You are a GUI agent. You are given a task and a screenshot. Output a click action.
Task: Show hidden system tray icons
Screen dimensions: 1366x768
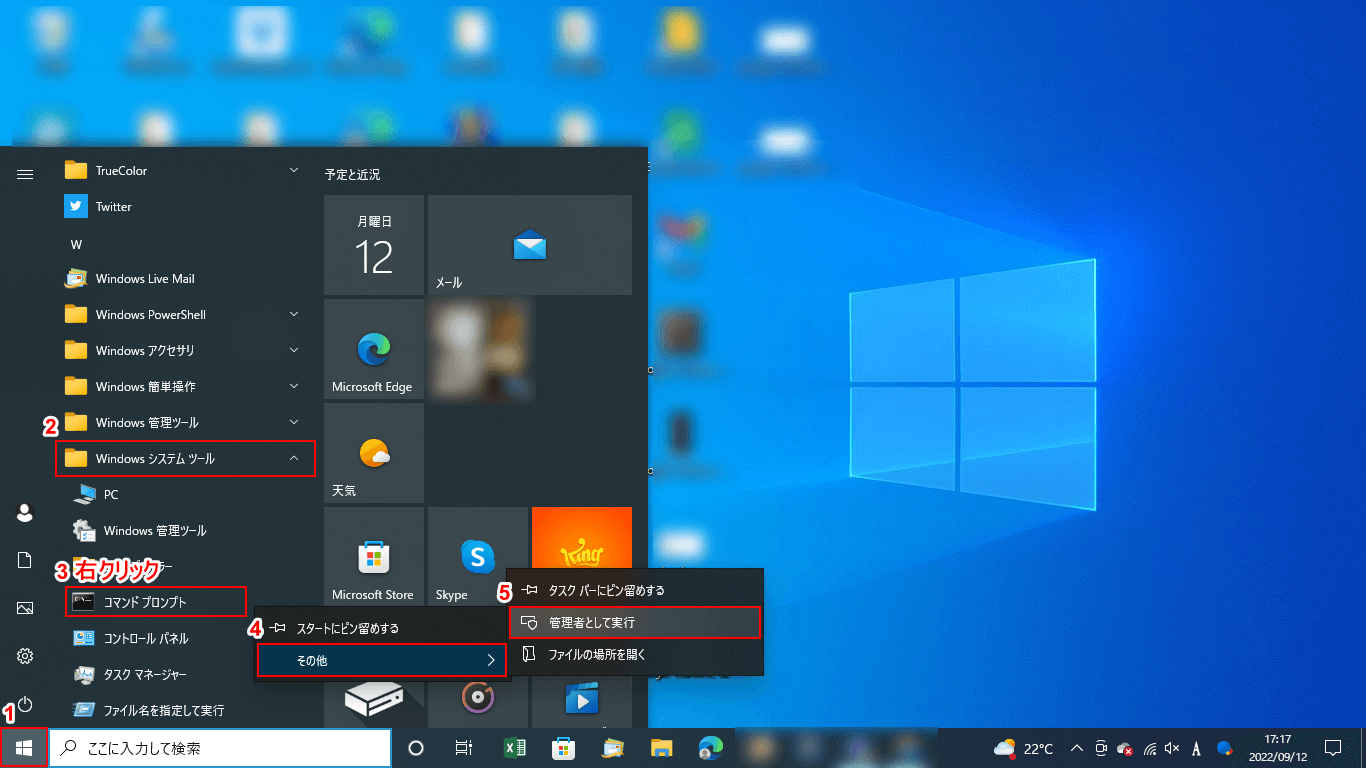pos(1077,748)
